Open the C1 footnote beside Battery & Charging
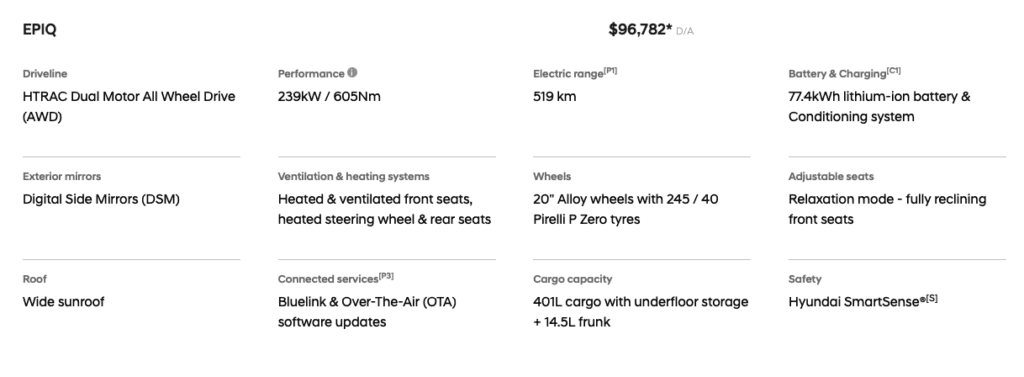Screen dimensions: 1024x377 tap(893, 71)
